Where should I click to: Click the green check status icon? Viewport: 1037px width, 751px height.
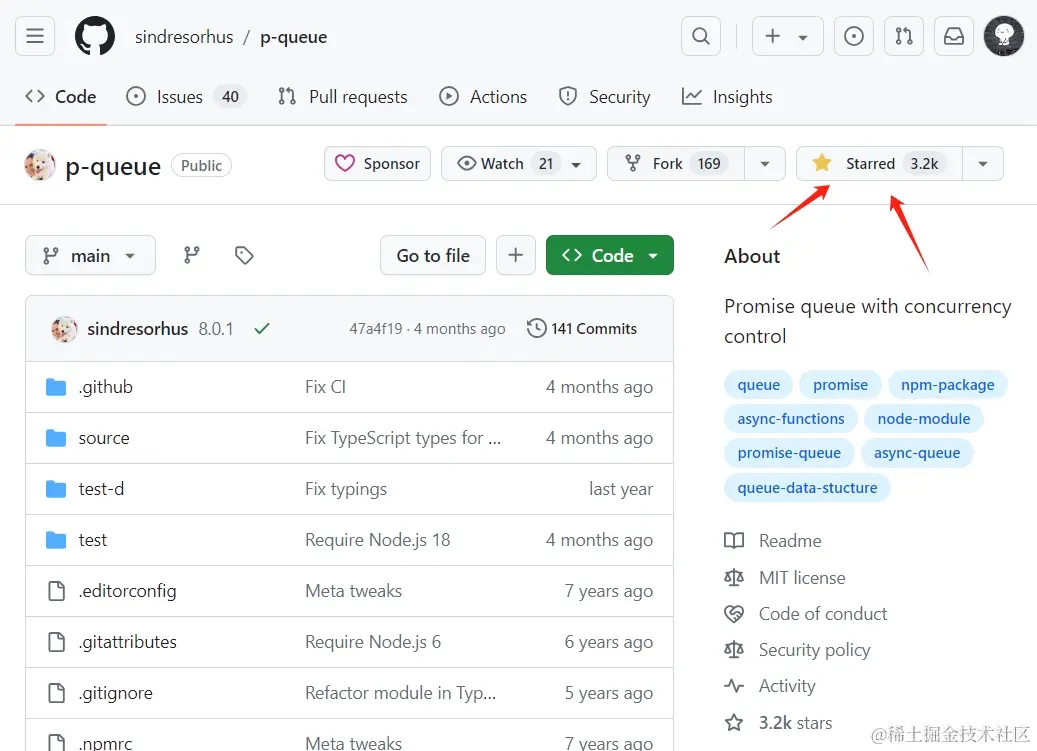(x=262, y=329)
